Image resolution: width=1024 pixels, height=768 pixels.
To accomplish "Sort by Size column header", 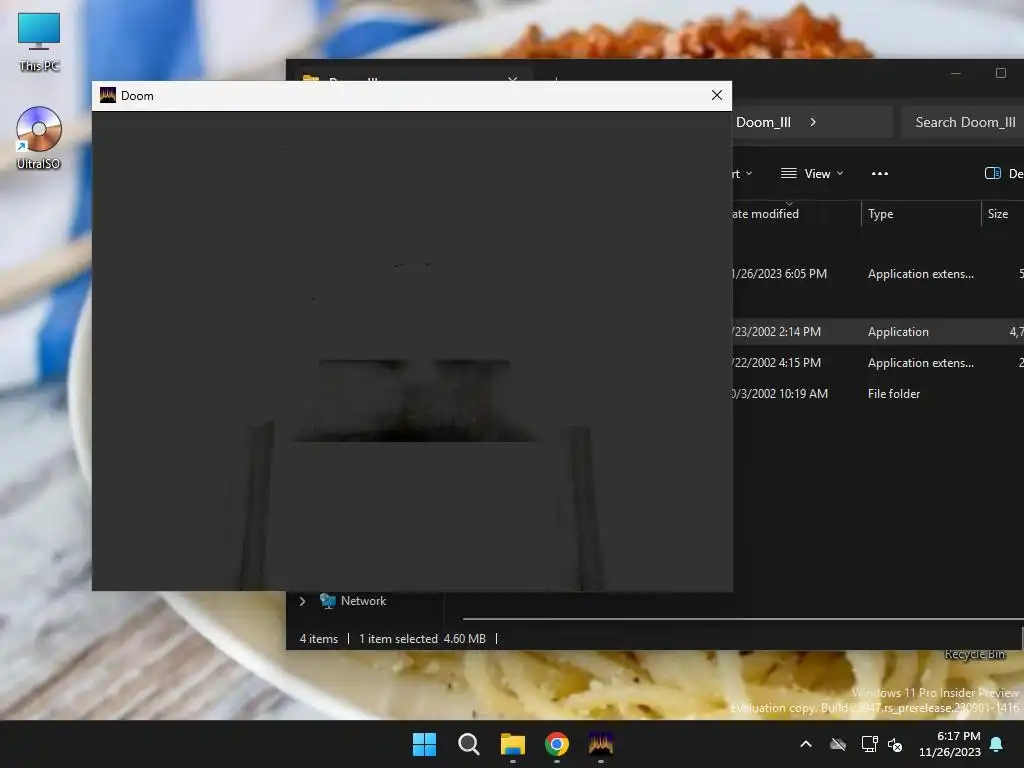I will click(1002, 214).
